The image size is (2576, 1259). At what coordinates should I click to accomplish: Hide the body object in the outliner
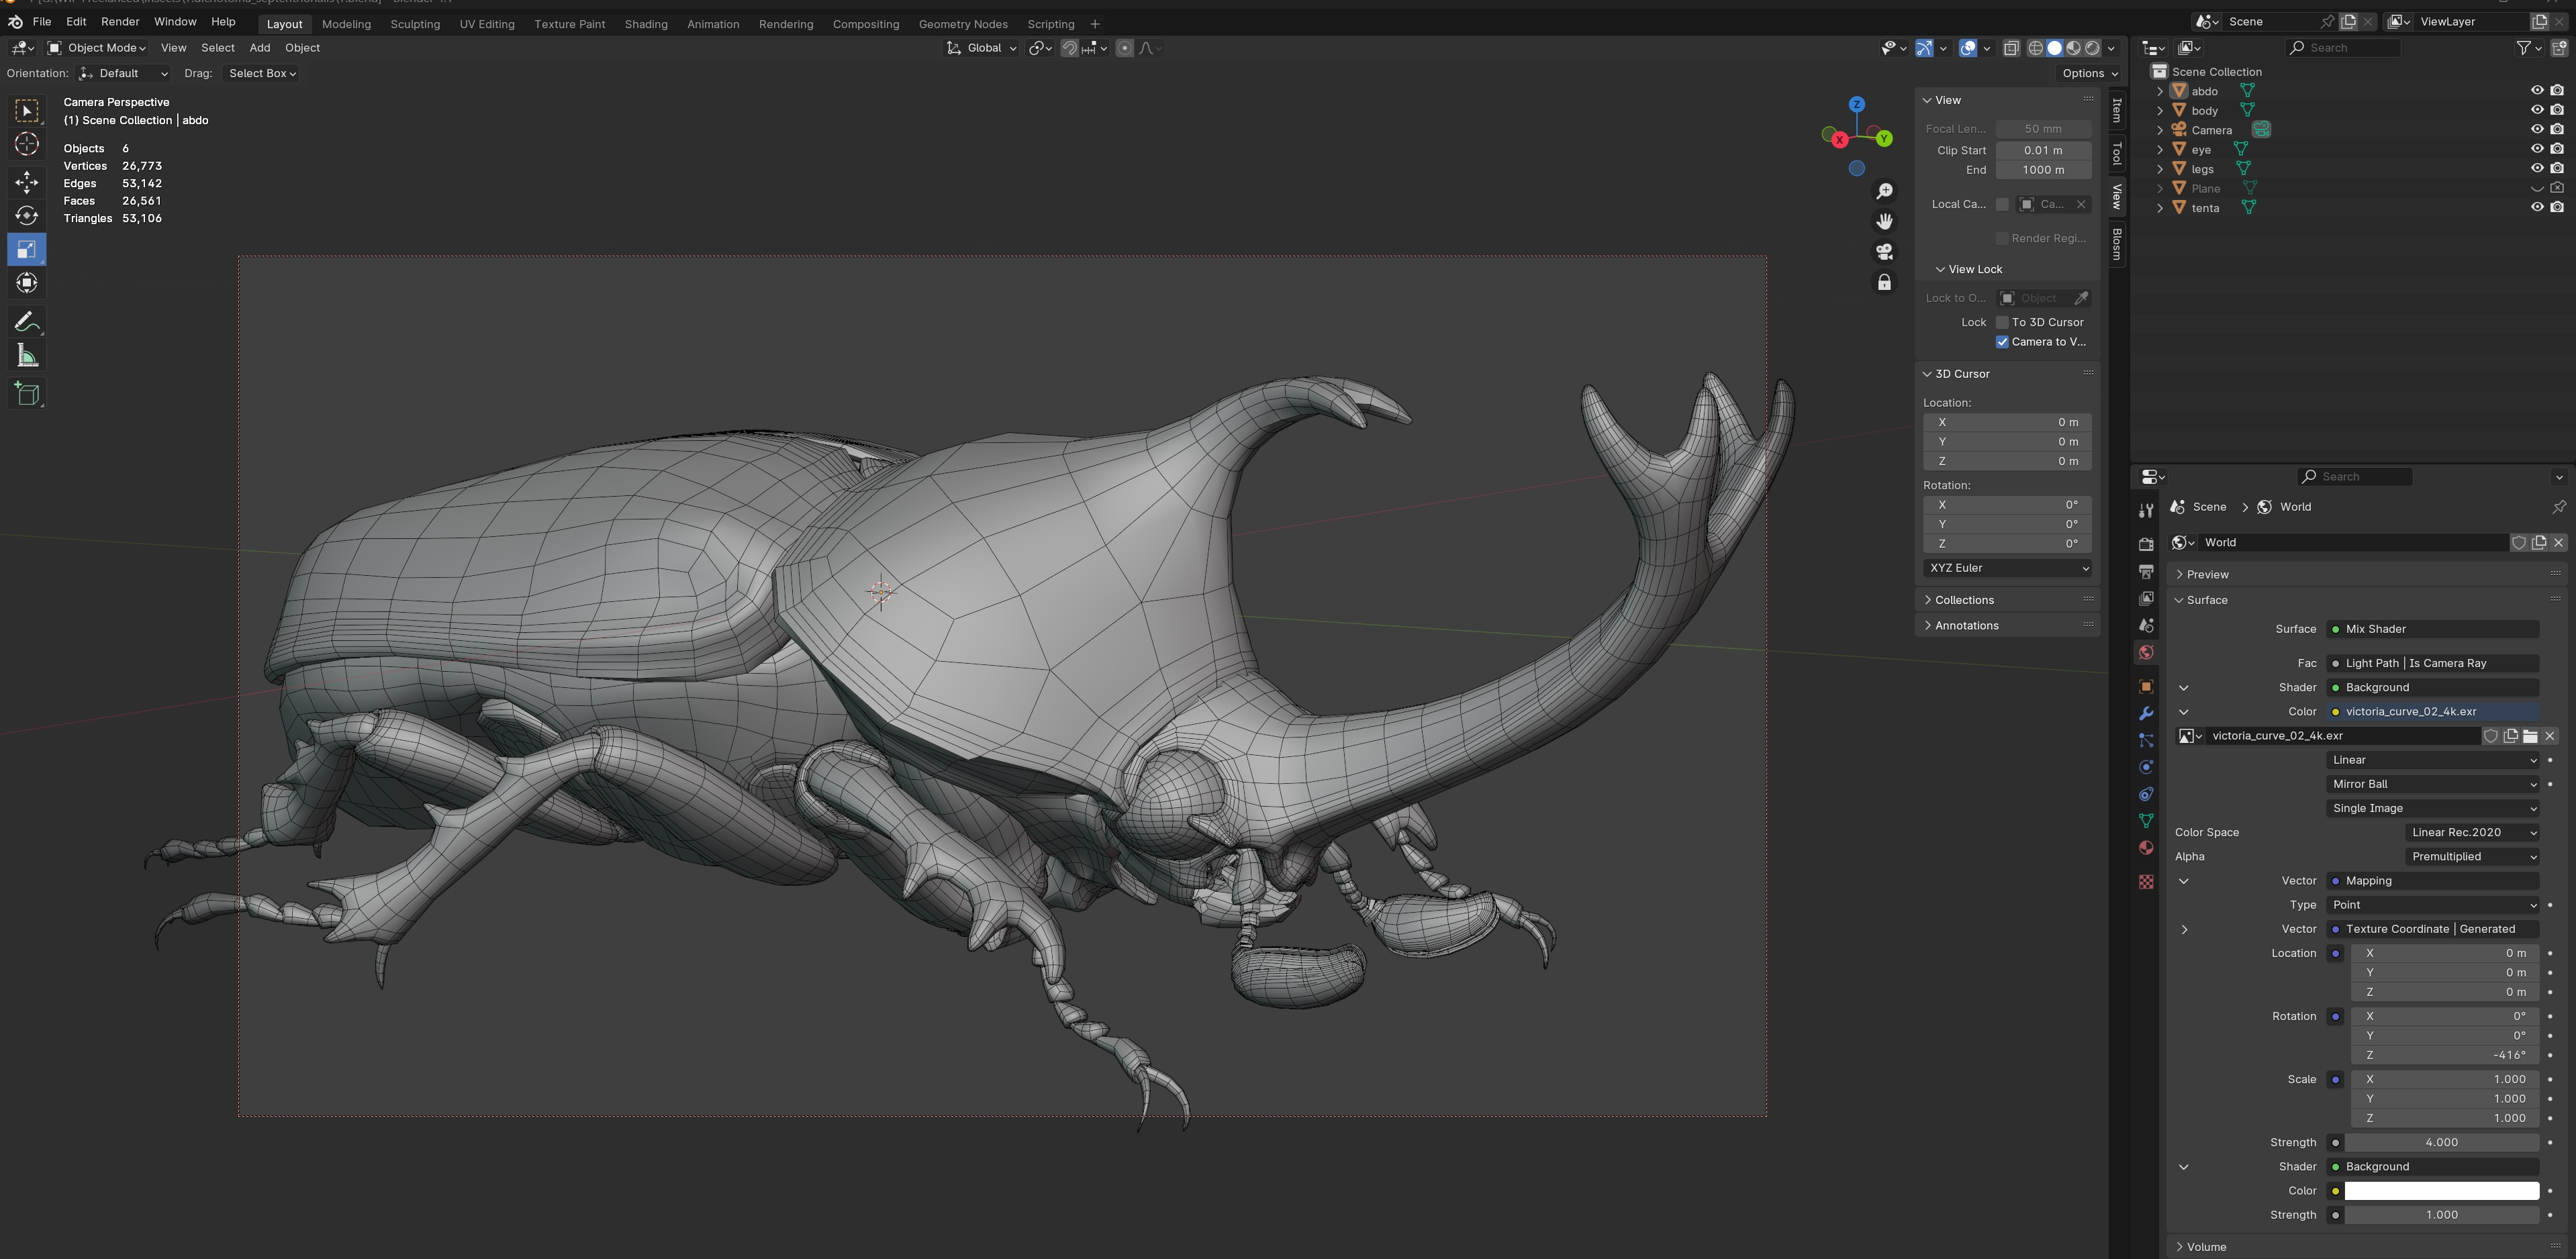click(2537, 110)
